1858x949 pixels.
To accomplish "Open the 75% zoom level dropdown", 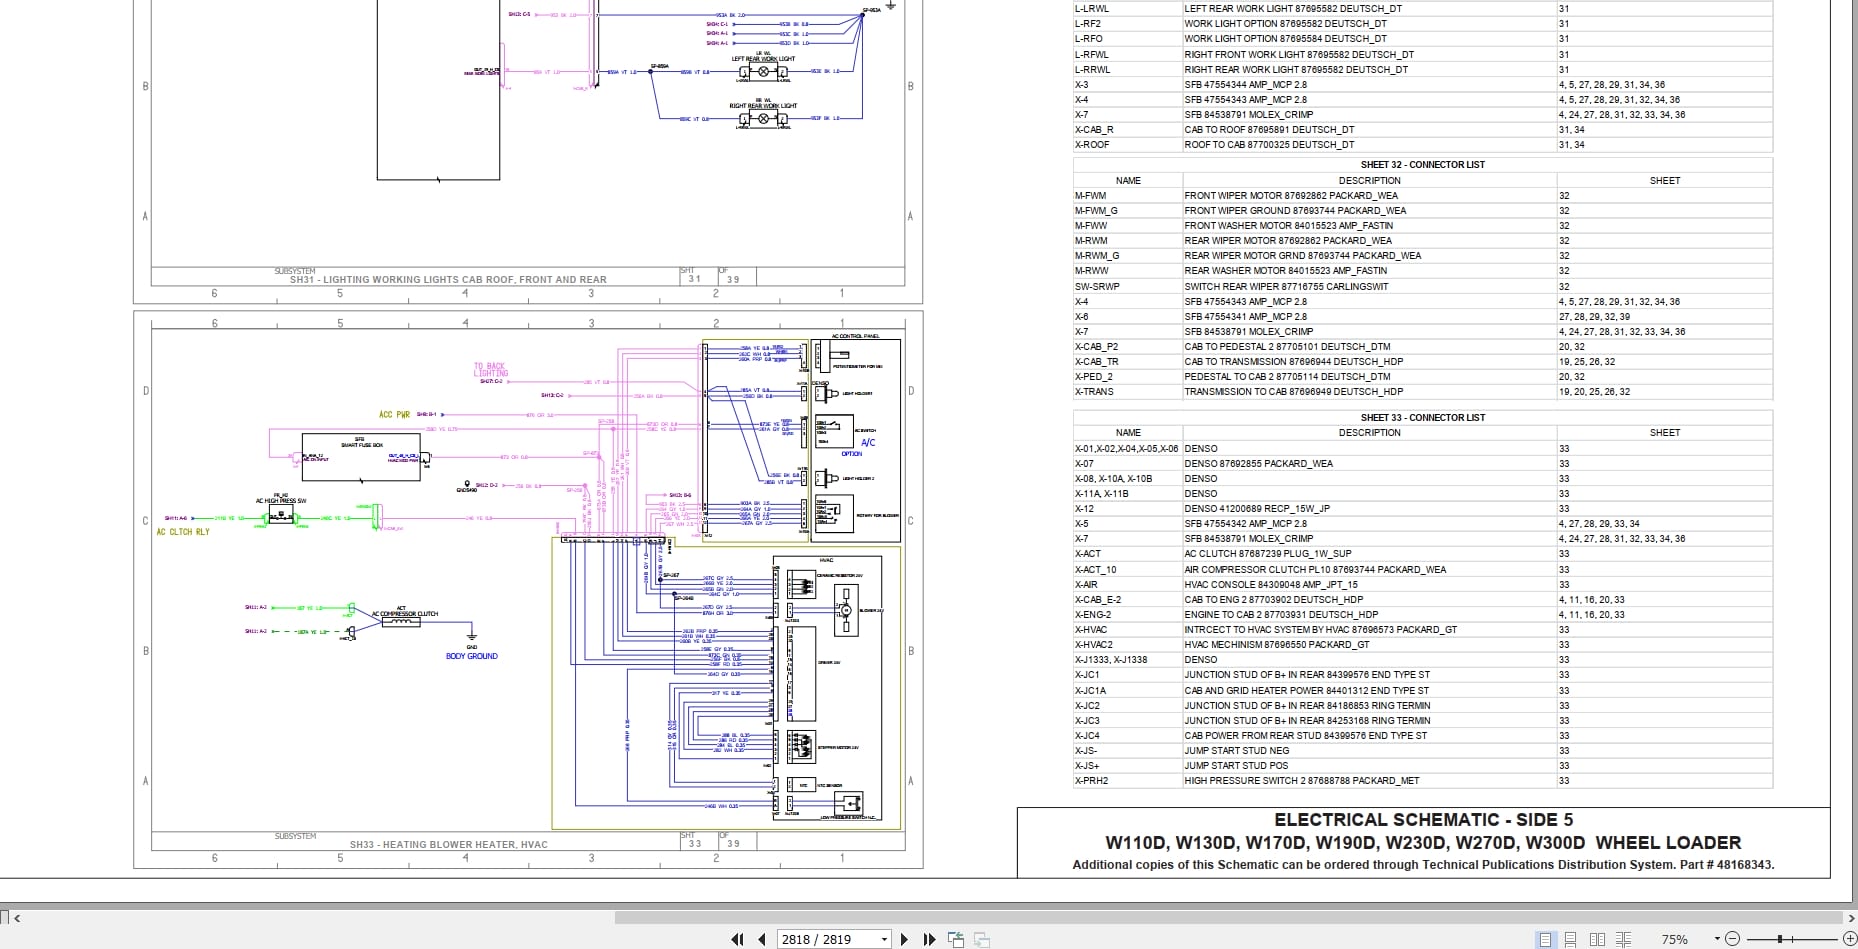I will [1717, 939].
